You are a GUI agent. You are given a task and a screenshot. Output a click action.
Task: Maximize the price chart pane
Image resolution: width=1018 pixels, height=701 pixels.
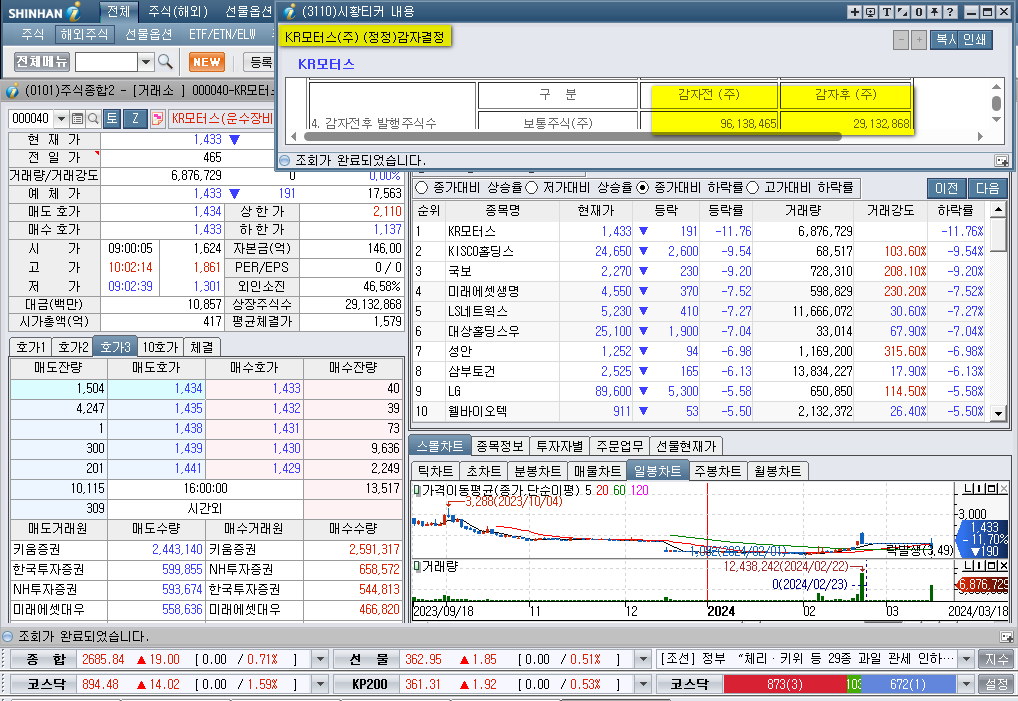[x=993, y=488]
